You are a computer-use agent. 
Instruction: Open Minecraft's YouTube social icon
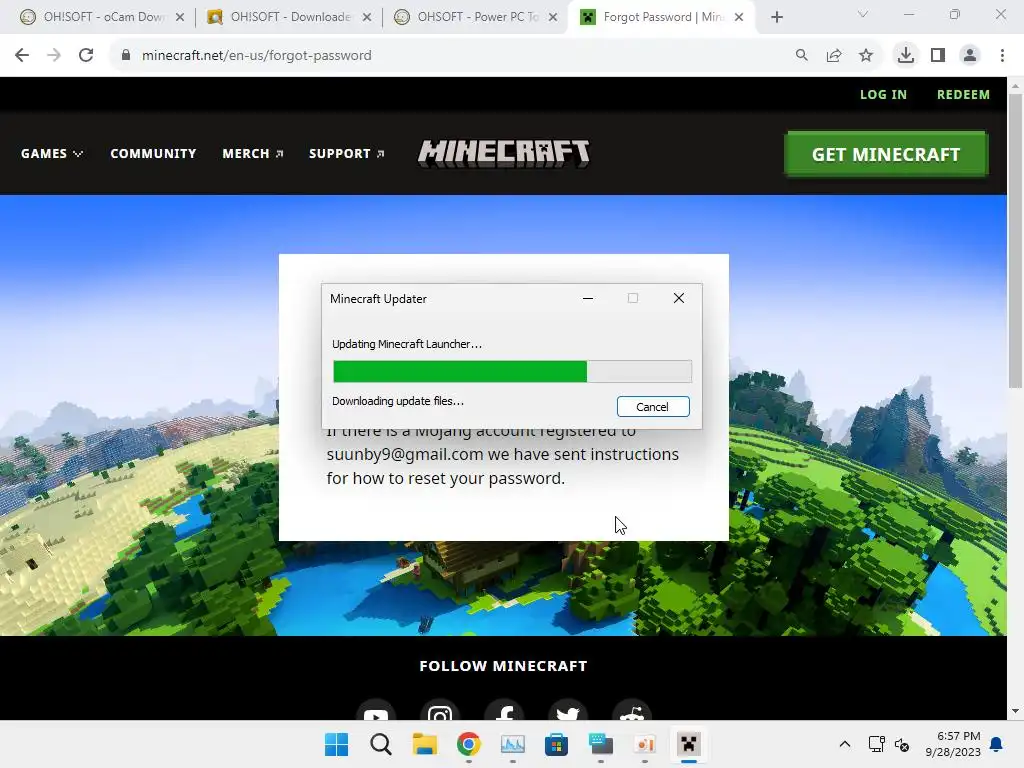pos(376,712)
